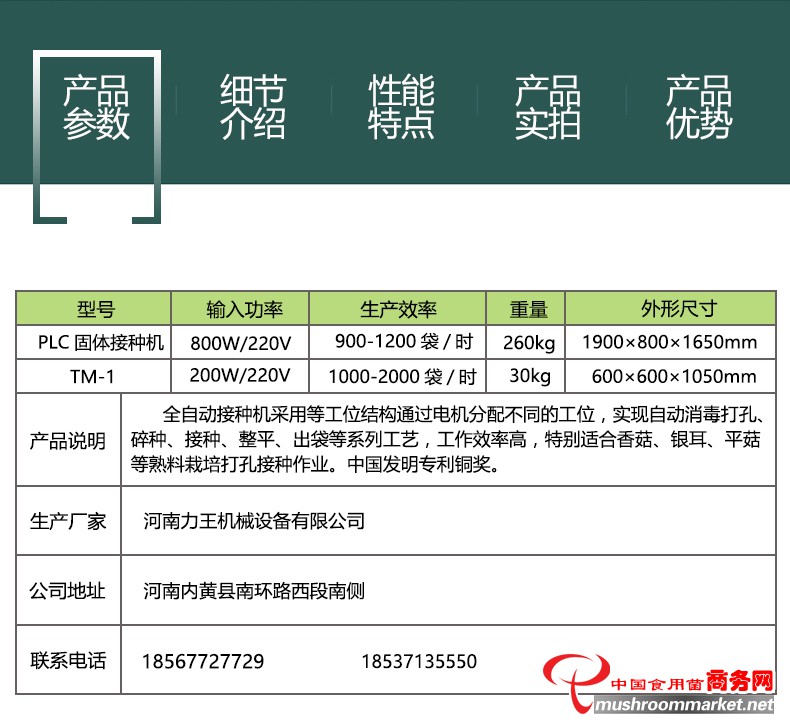Switch to the 细节介绍 tab
This screenshot has width=790, height=727.
coord(253,107)
